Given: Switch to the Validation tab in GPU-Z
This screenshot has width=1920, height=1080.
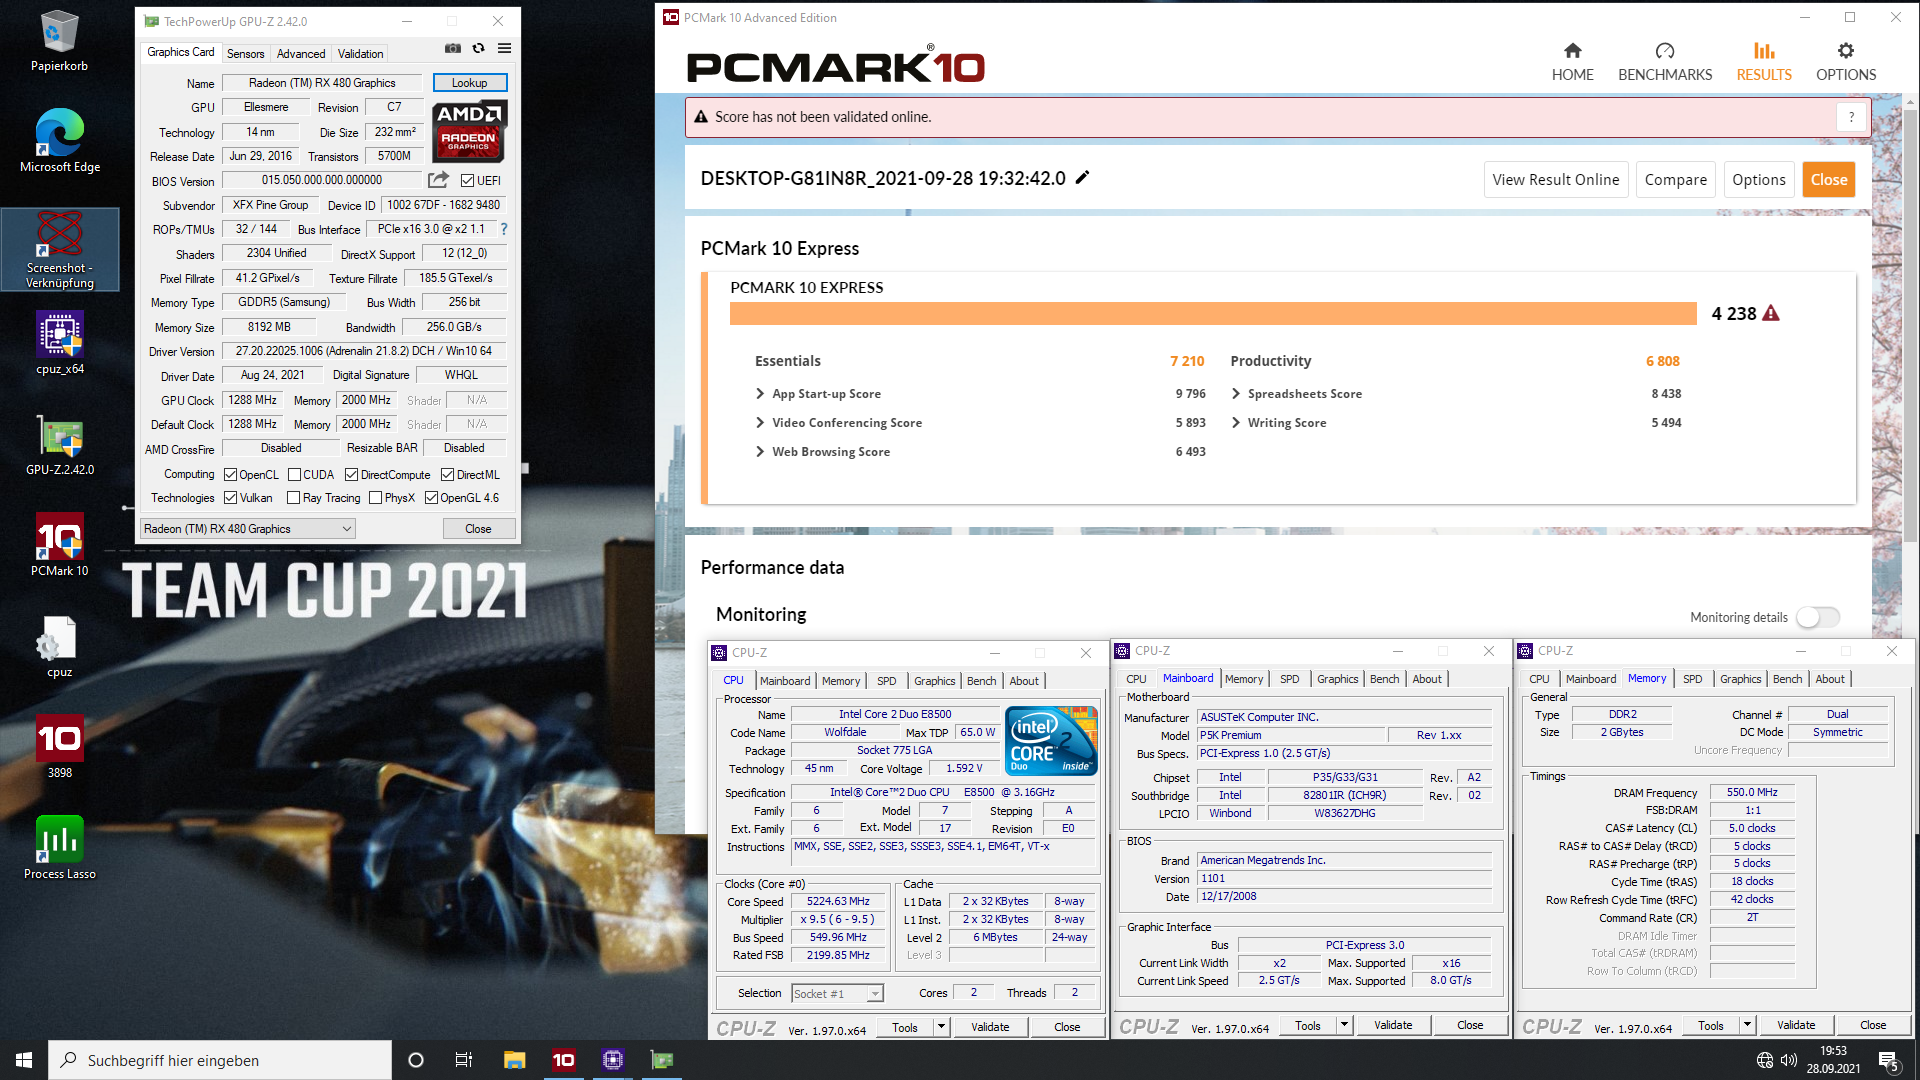Looking at the screenshot, I should click(x=360, y=54).
